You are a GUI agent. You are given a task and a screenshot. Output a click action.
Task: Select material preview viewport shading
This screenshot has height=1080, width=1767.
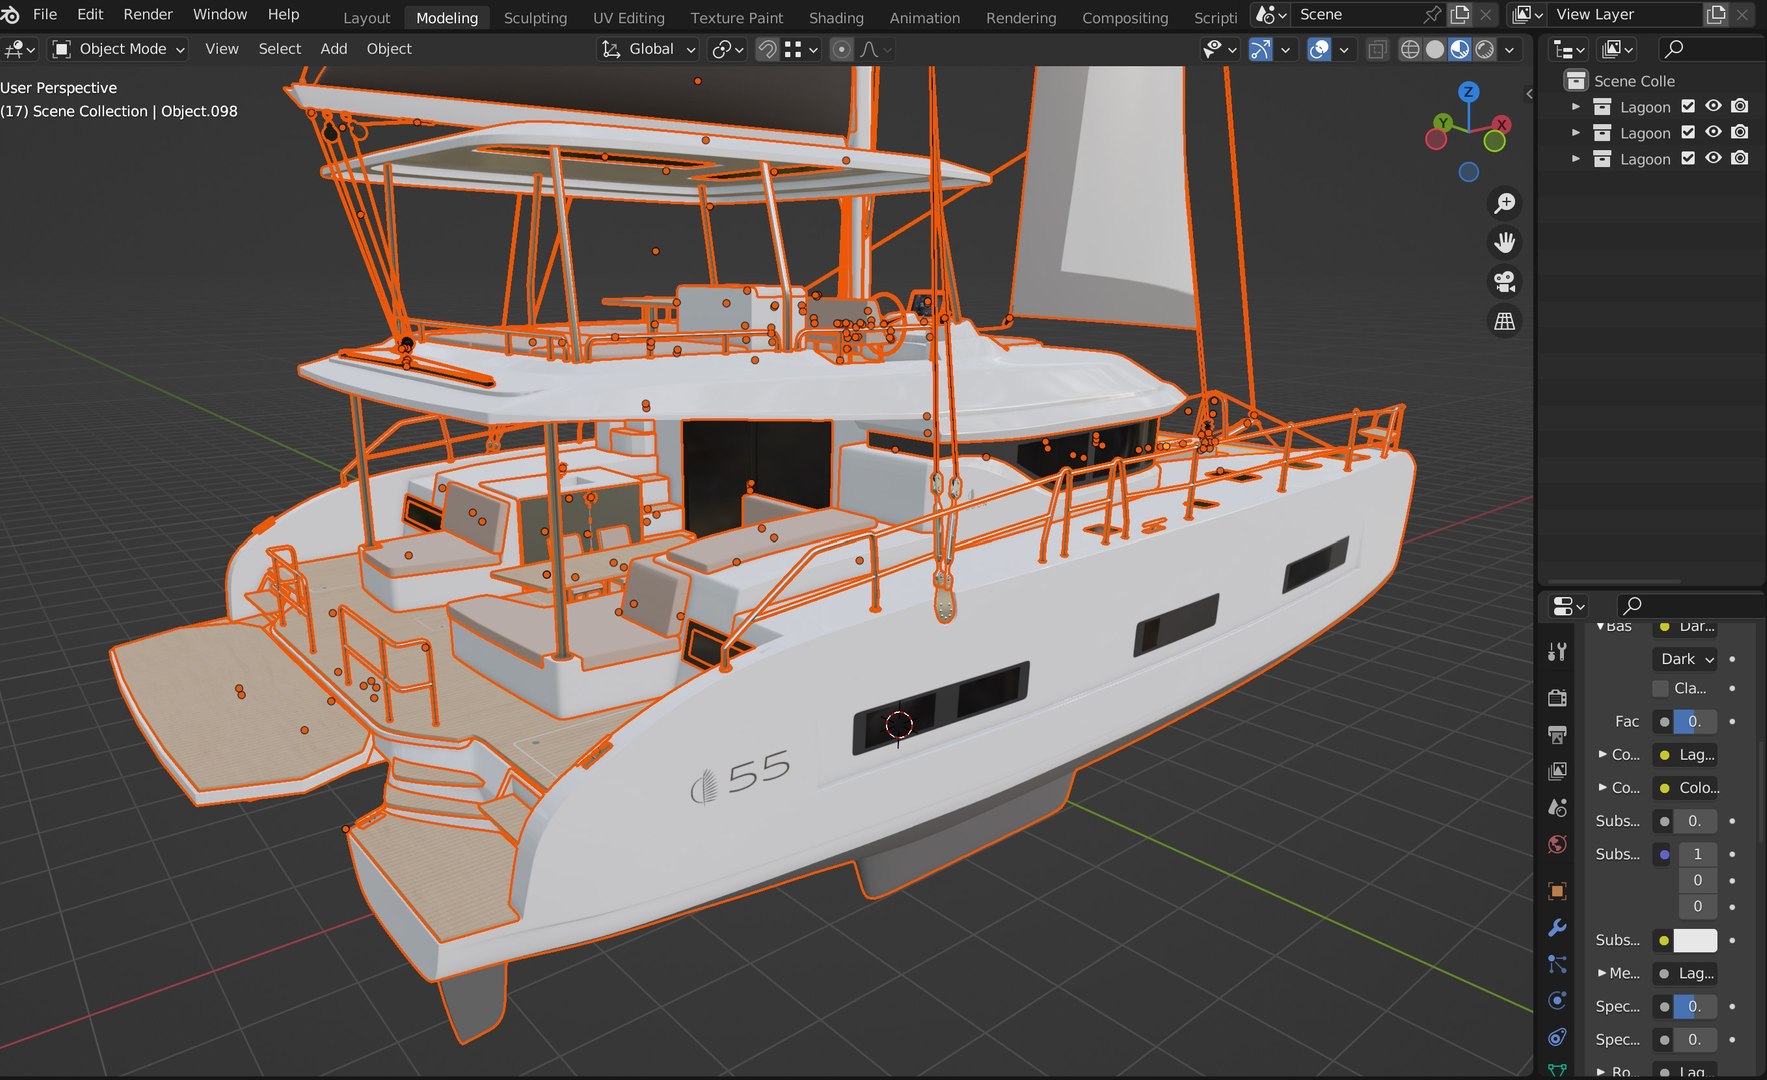[x=1460, y=49]
